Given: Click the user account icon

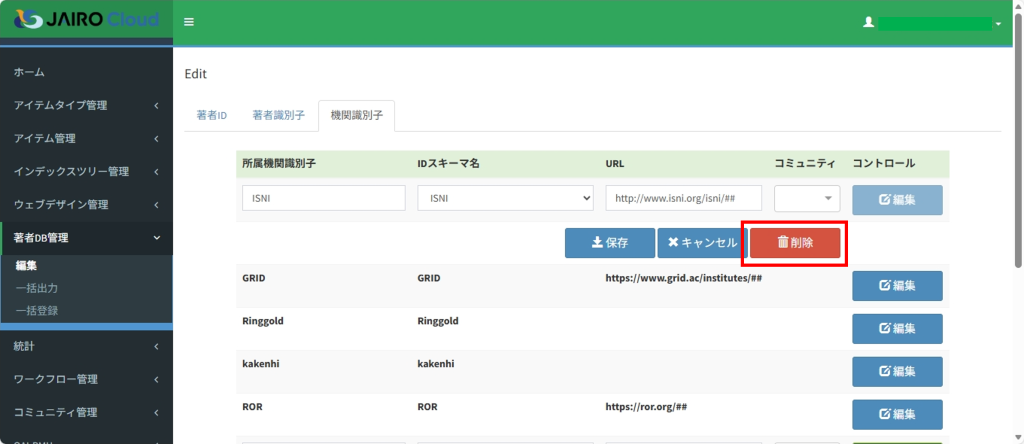Looking at the screenshot, I should (x=868, y=22).
